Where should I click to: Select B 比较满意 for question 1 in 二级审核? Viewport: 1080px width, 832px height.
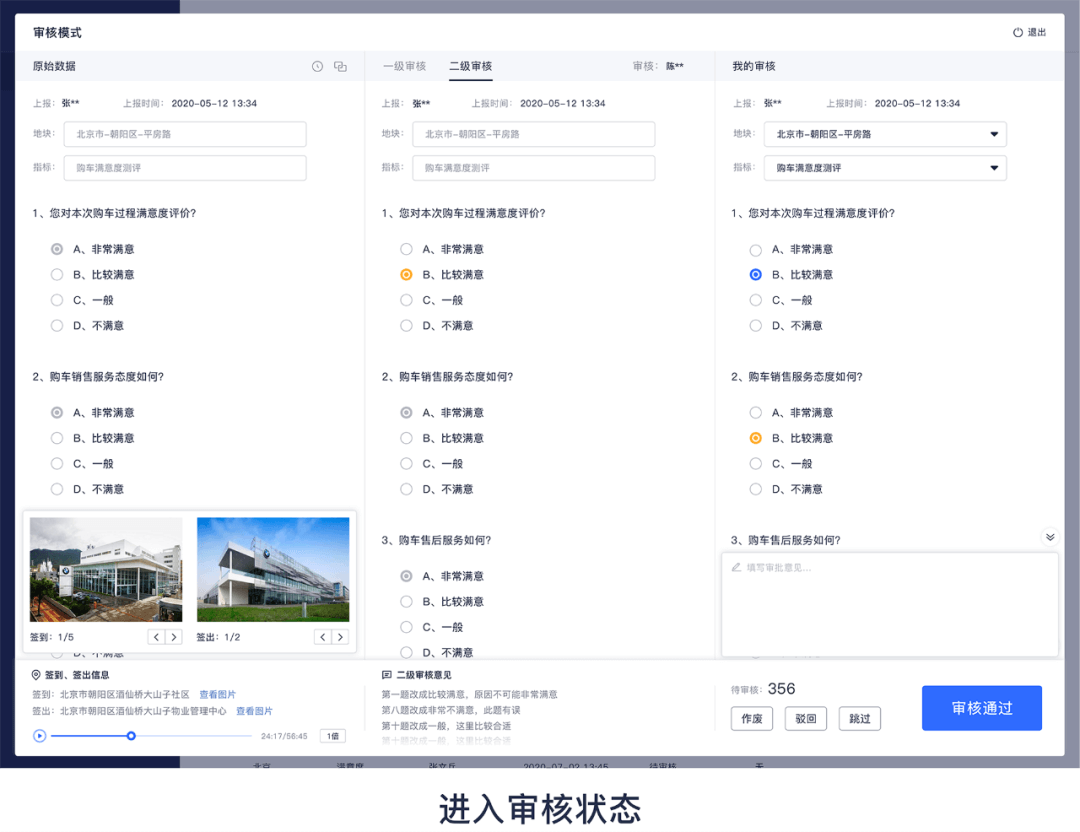click(x=406, y=275)
